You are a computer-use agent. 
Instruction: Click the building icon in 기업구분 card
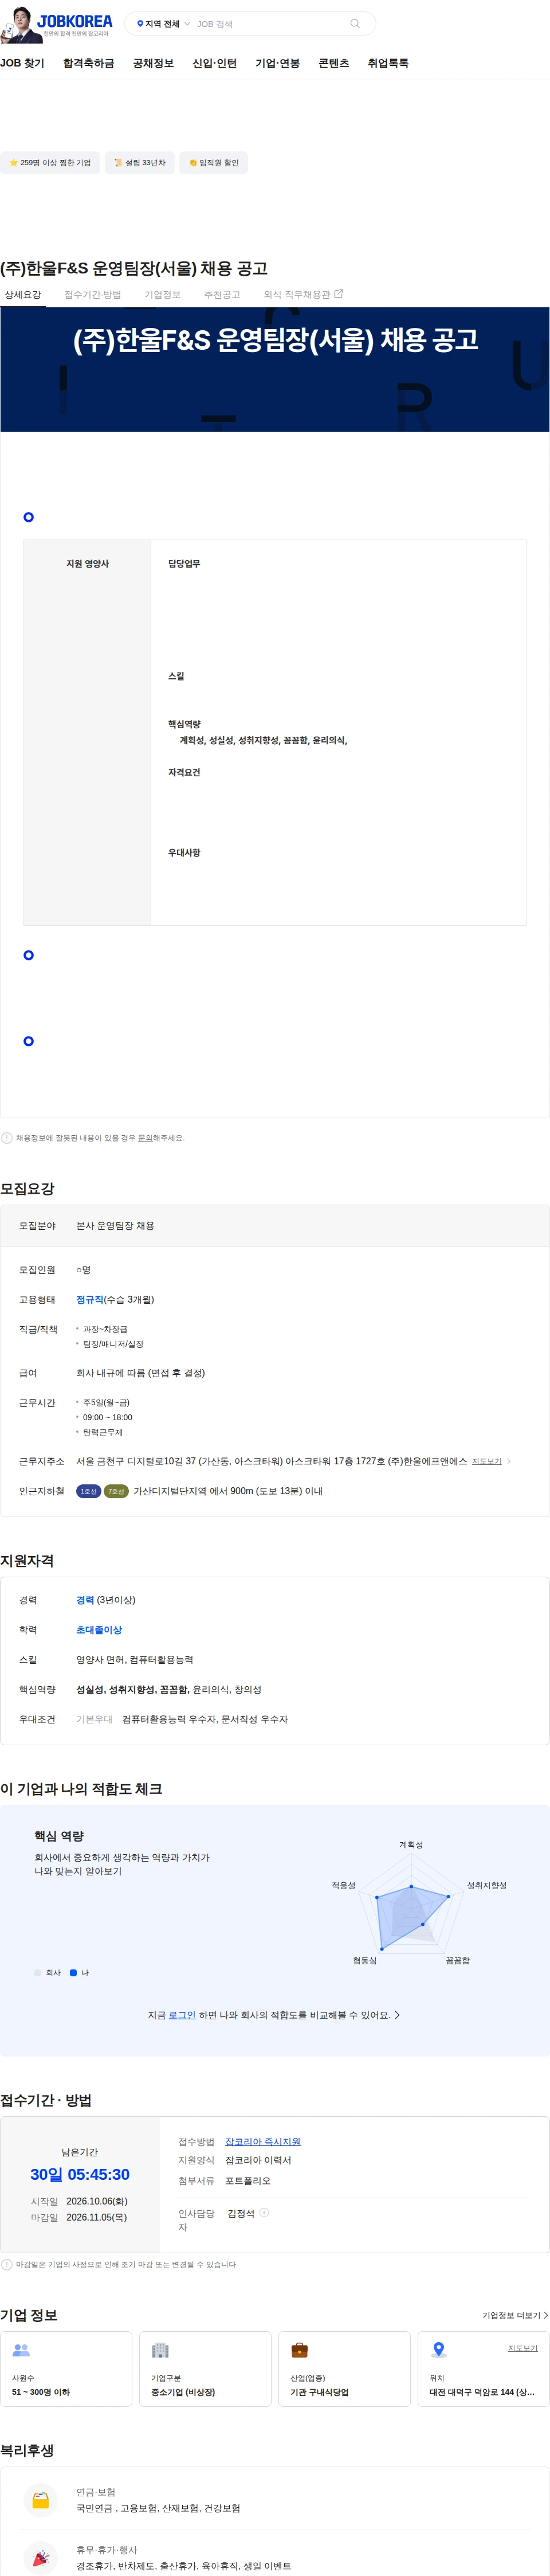pos(160,2350)
